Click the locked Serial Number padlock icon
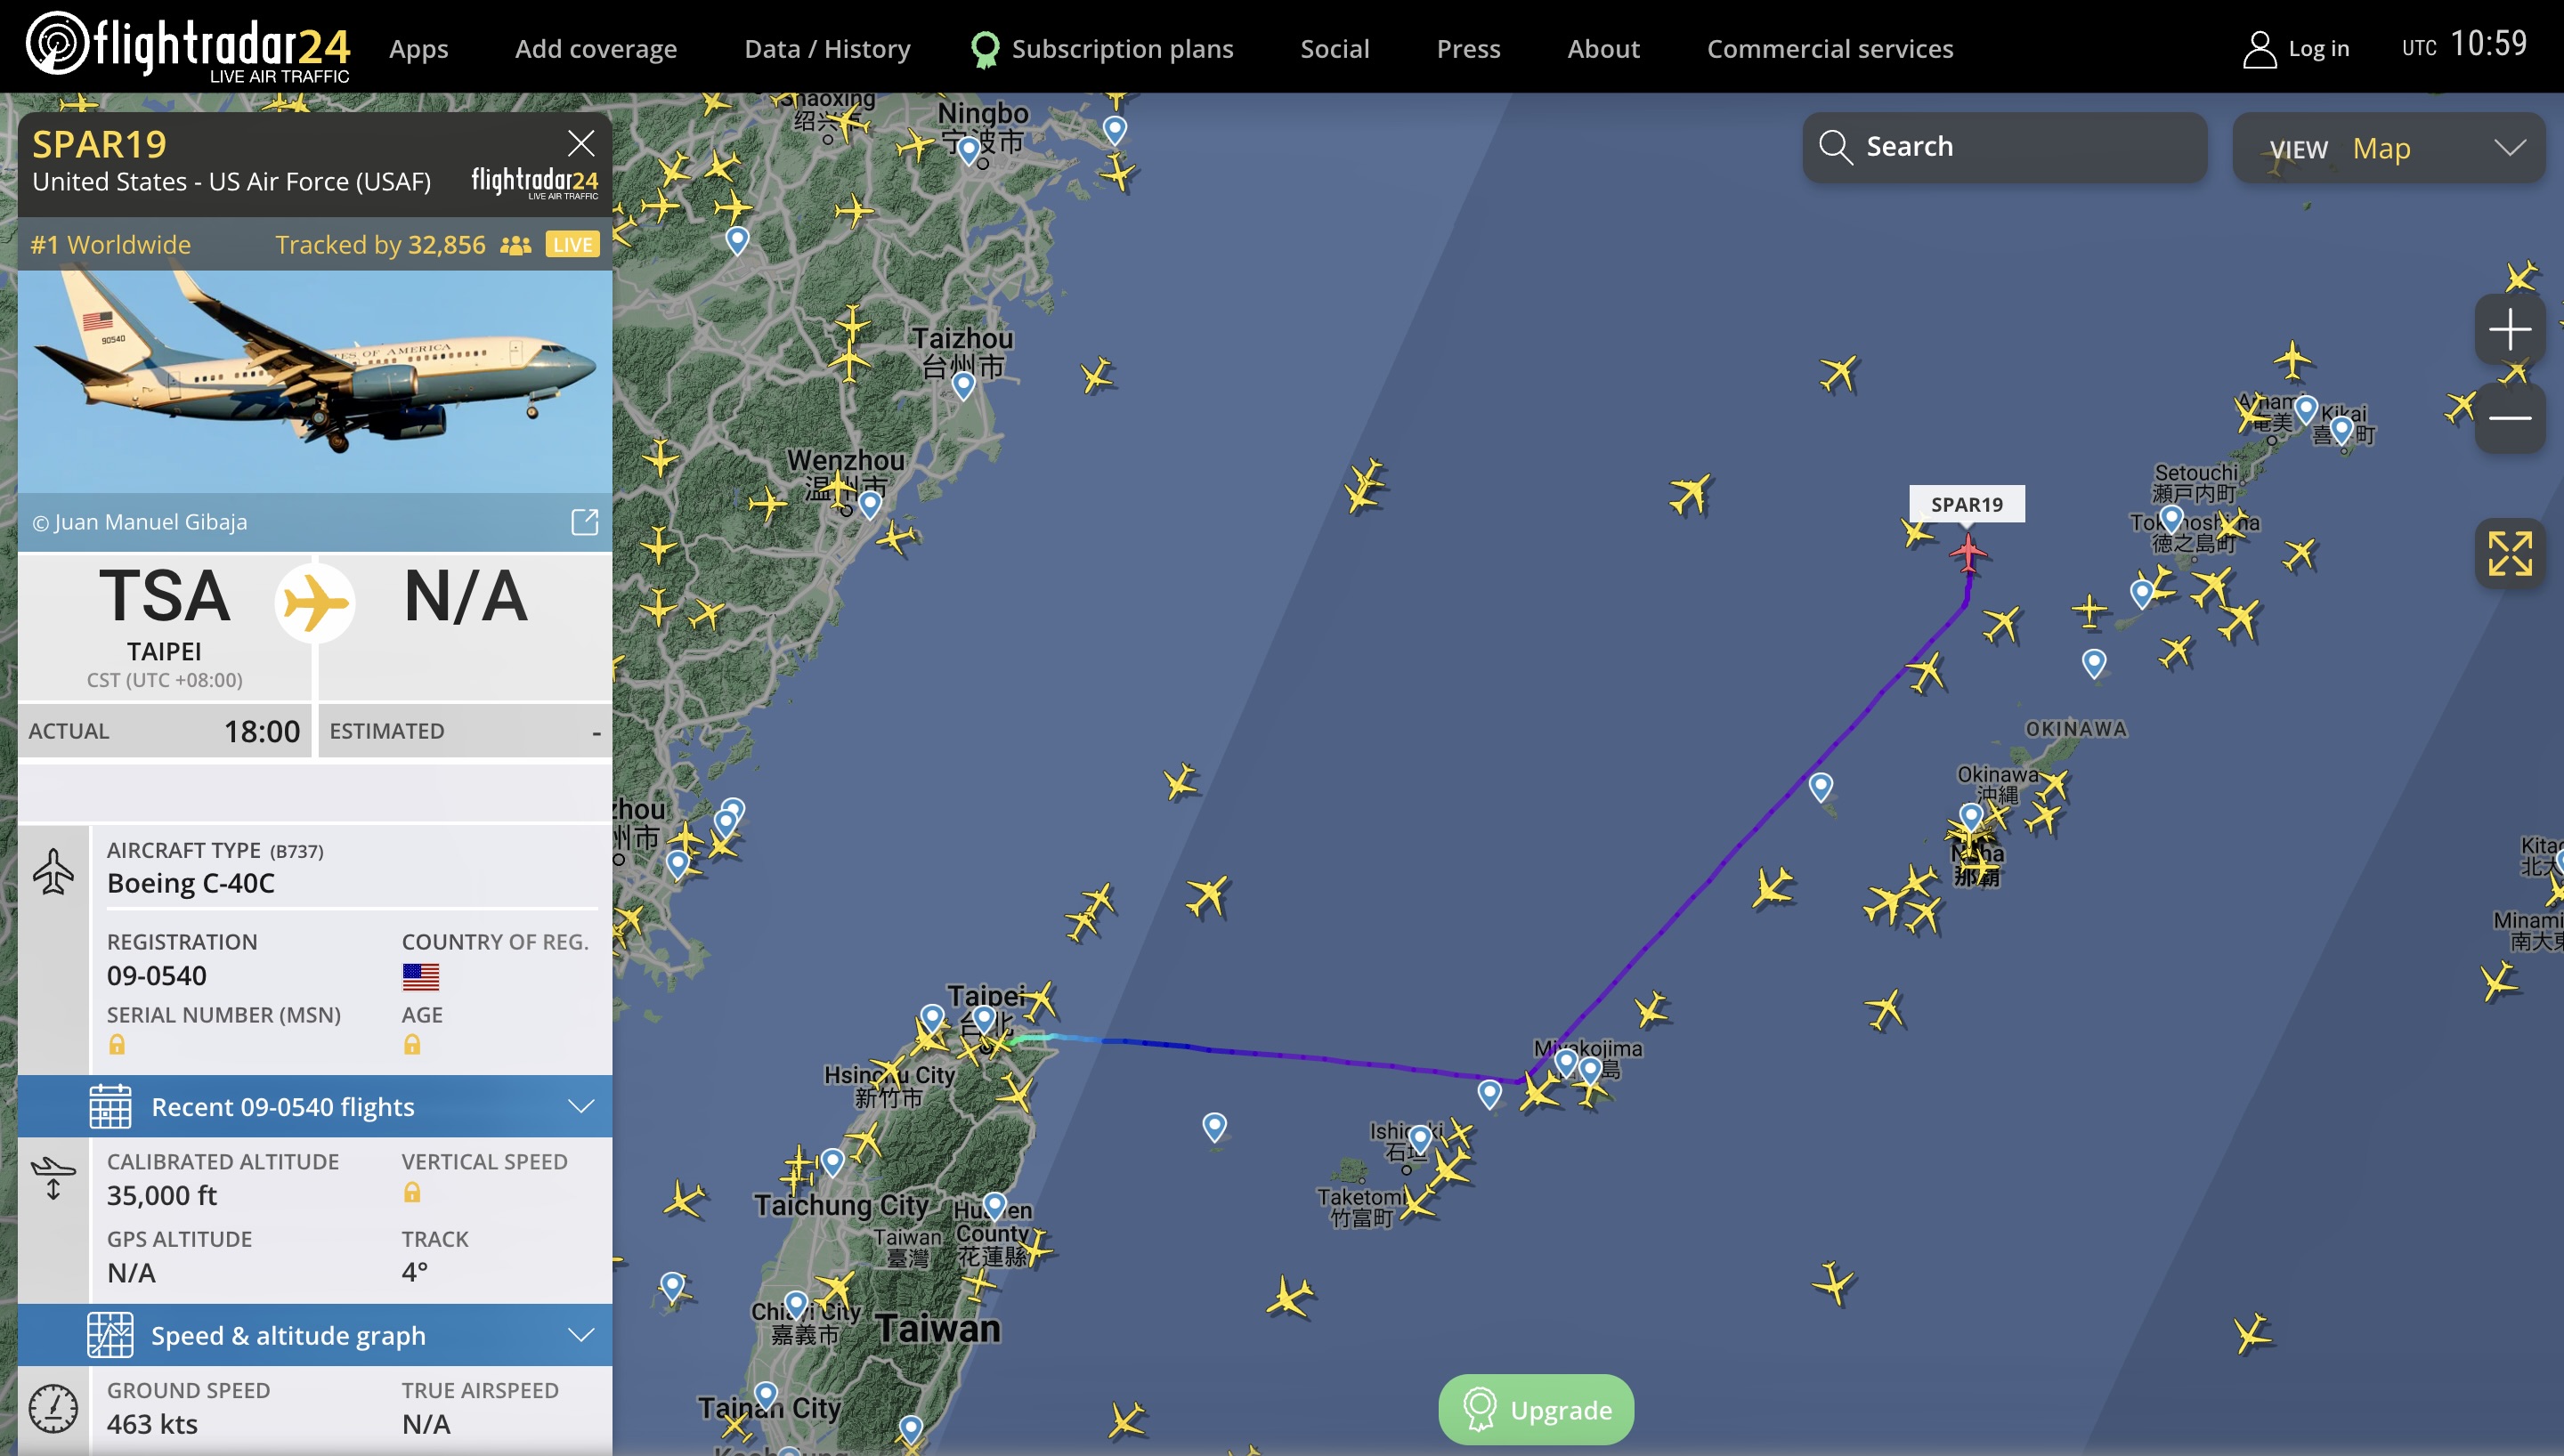The width and height of the screenshot is (2564, 1456). 117,1044
